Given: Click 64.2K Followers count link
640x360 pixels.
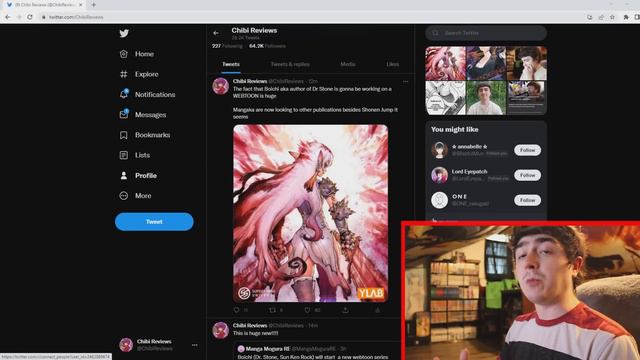Looking at the screenshot, I should 267,46.
